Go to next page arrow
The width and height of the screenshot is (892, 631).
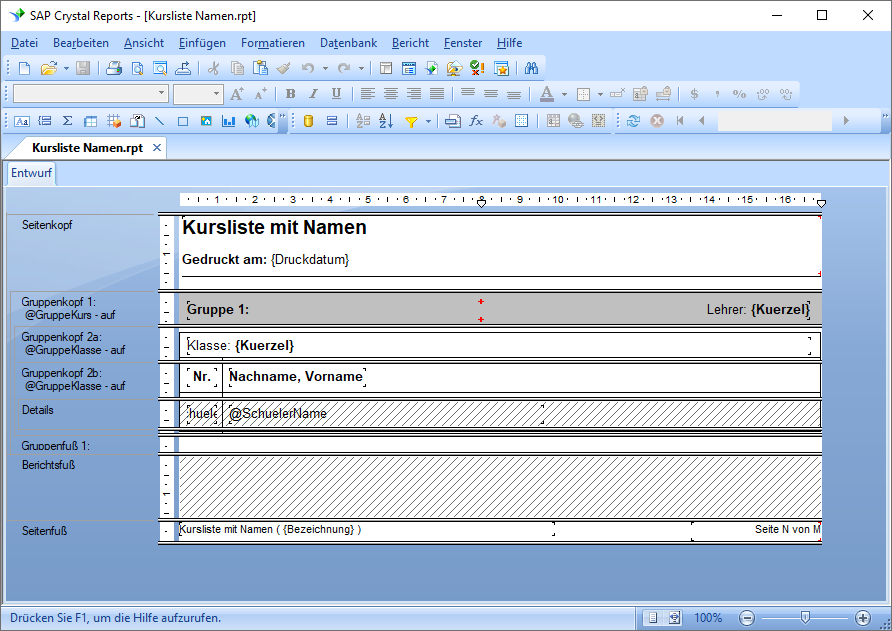[846, 121]
